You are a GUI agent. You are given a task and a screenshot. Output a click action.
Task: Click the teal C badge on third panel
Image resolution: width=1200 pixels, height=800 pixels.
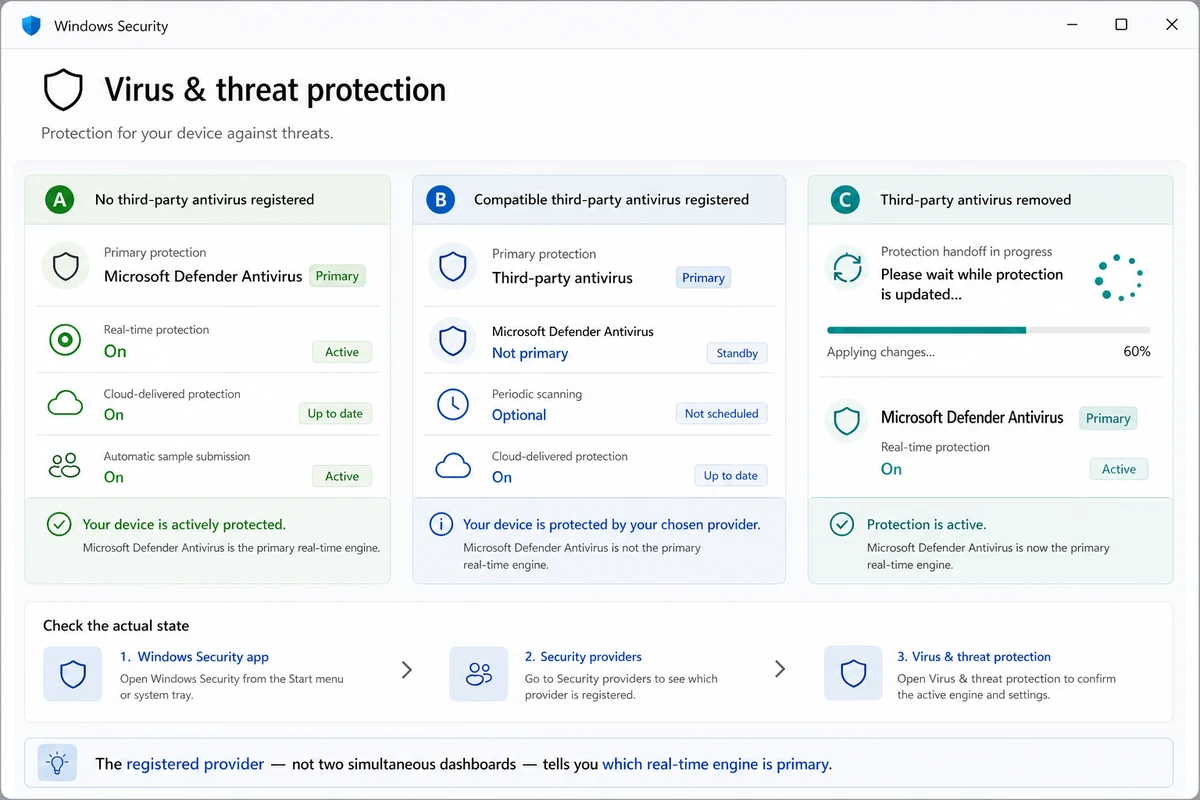tap(845, 200)
